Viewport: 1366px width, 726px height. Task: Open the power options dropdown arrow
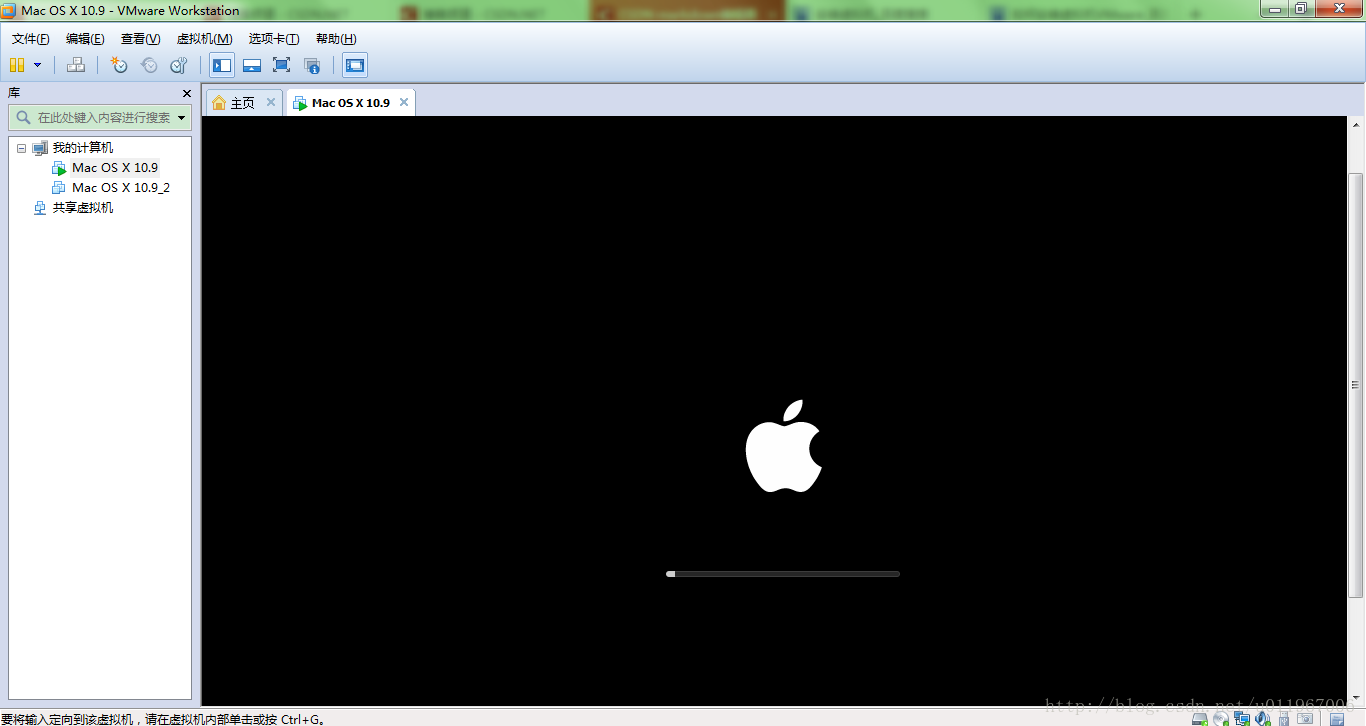pyautogui.click(x=38, y=65)
